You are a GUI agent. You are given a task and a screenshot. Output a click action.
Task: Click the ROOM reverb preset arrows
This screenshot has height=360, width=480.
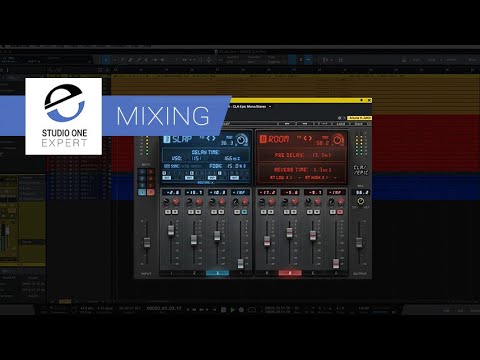(308, 138)
